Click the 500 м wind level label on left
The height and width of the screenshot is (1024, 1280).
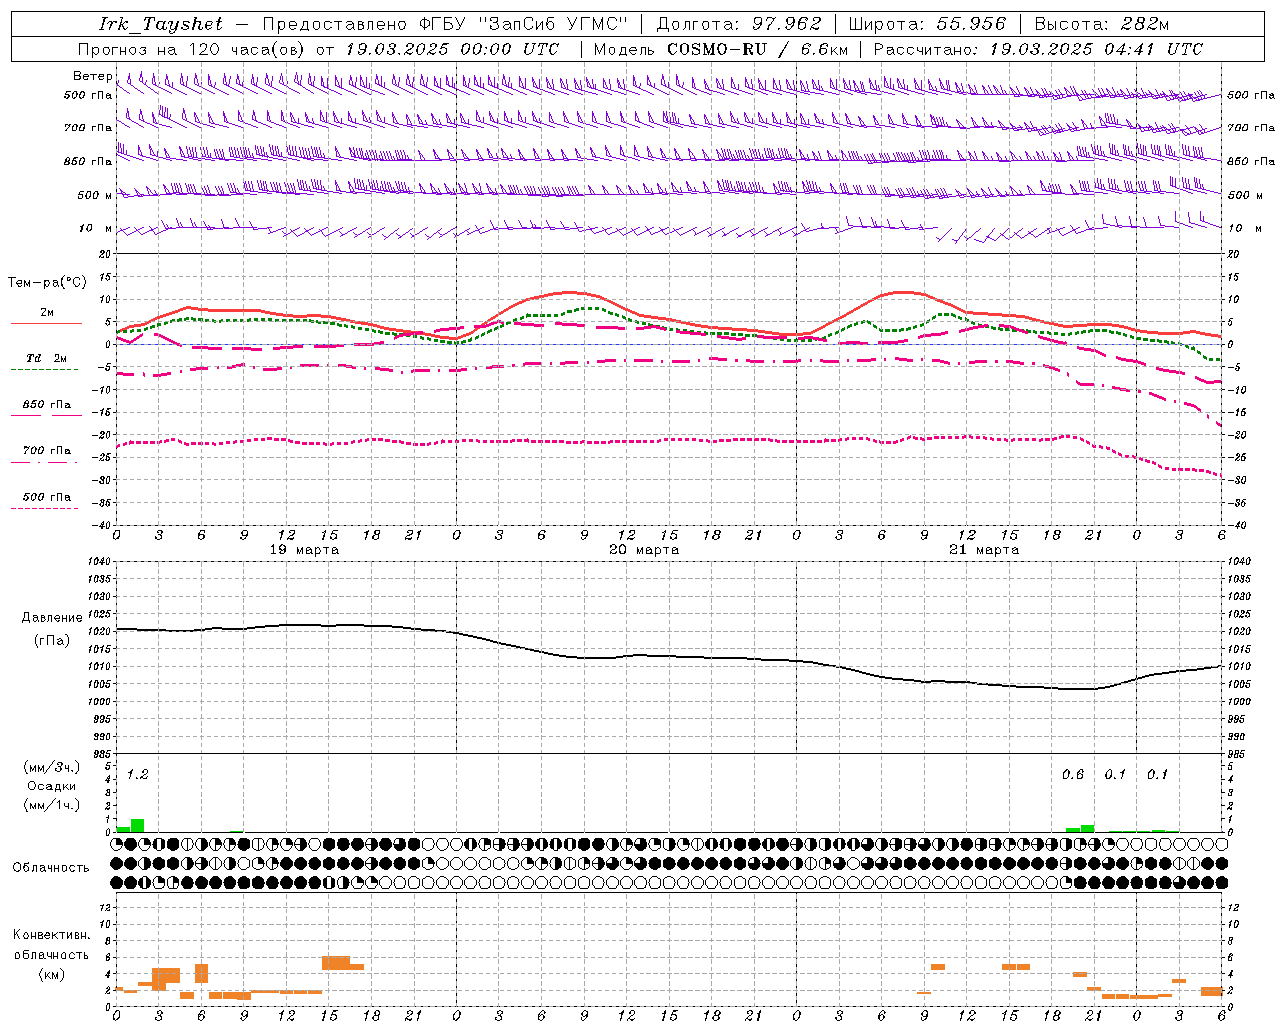[95, 195]
